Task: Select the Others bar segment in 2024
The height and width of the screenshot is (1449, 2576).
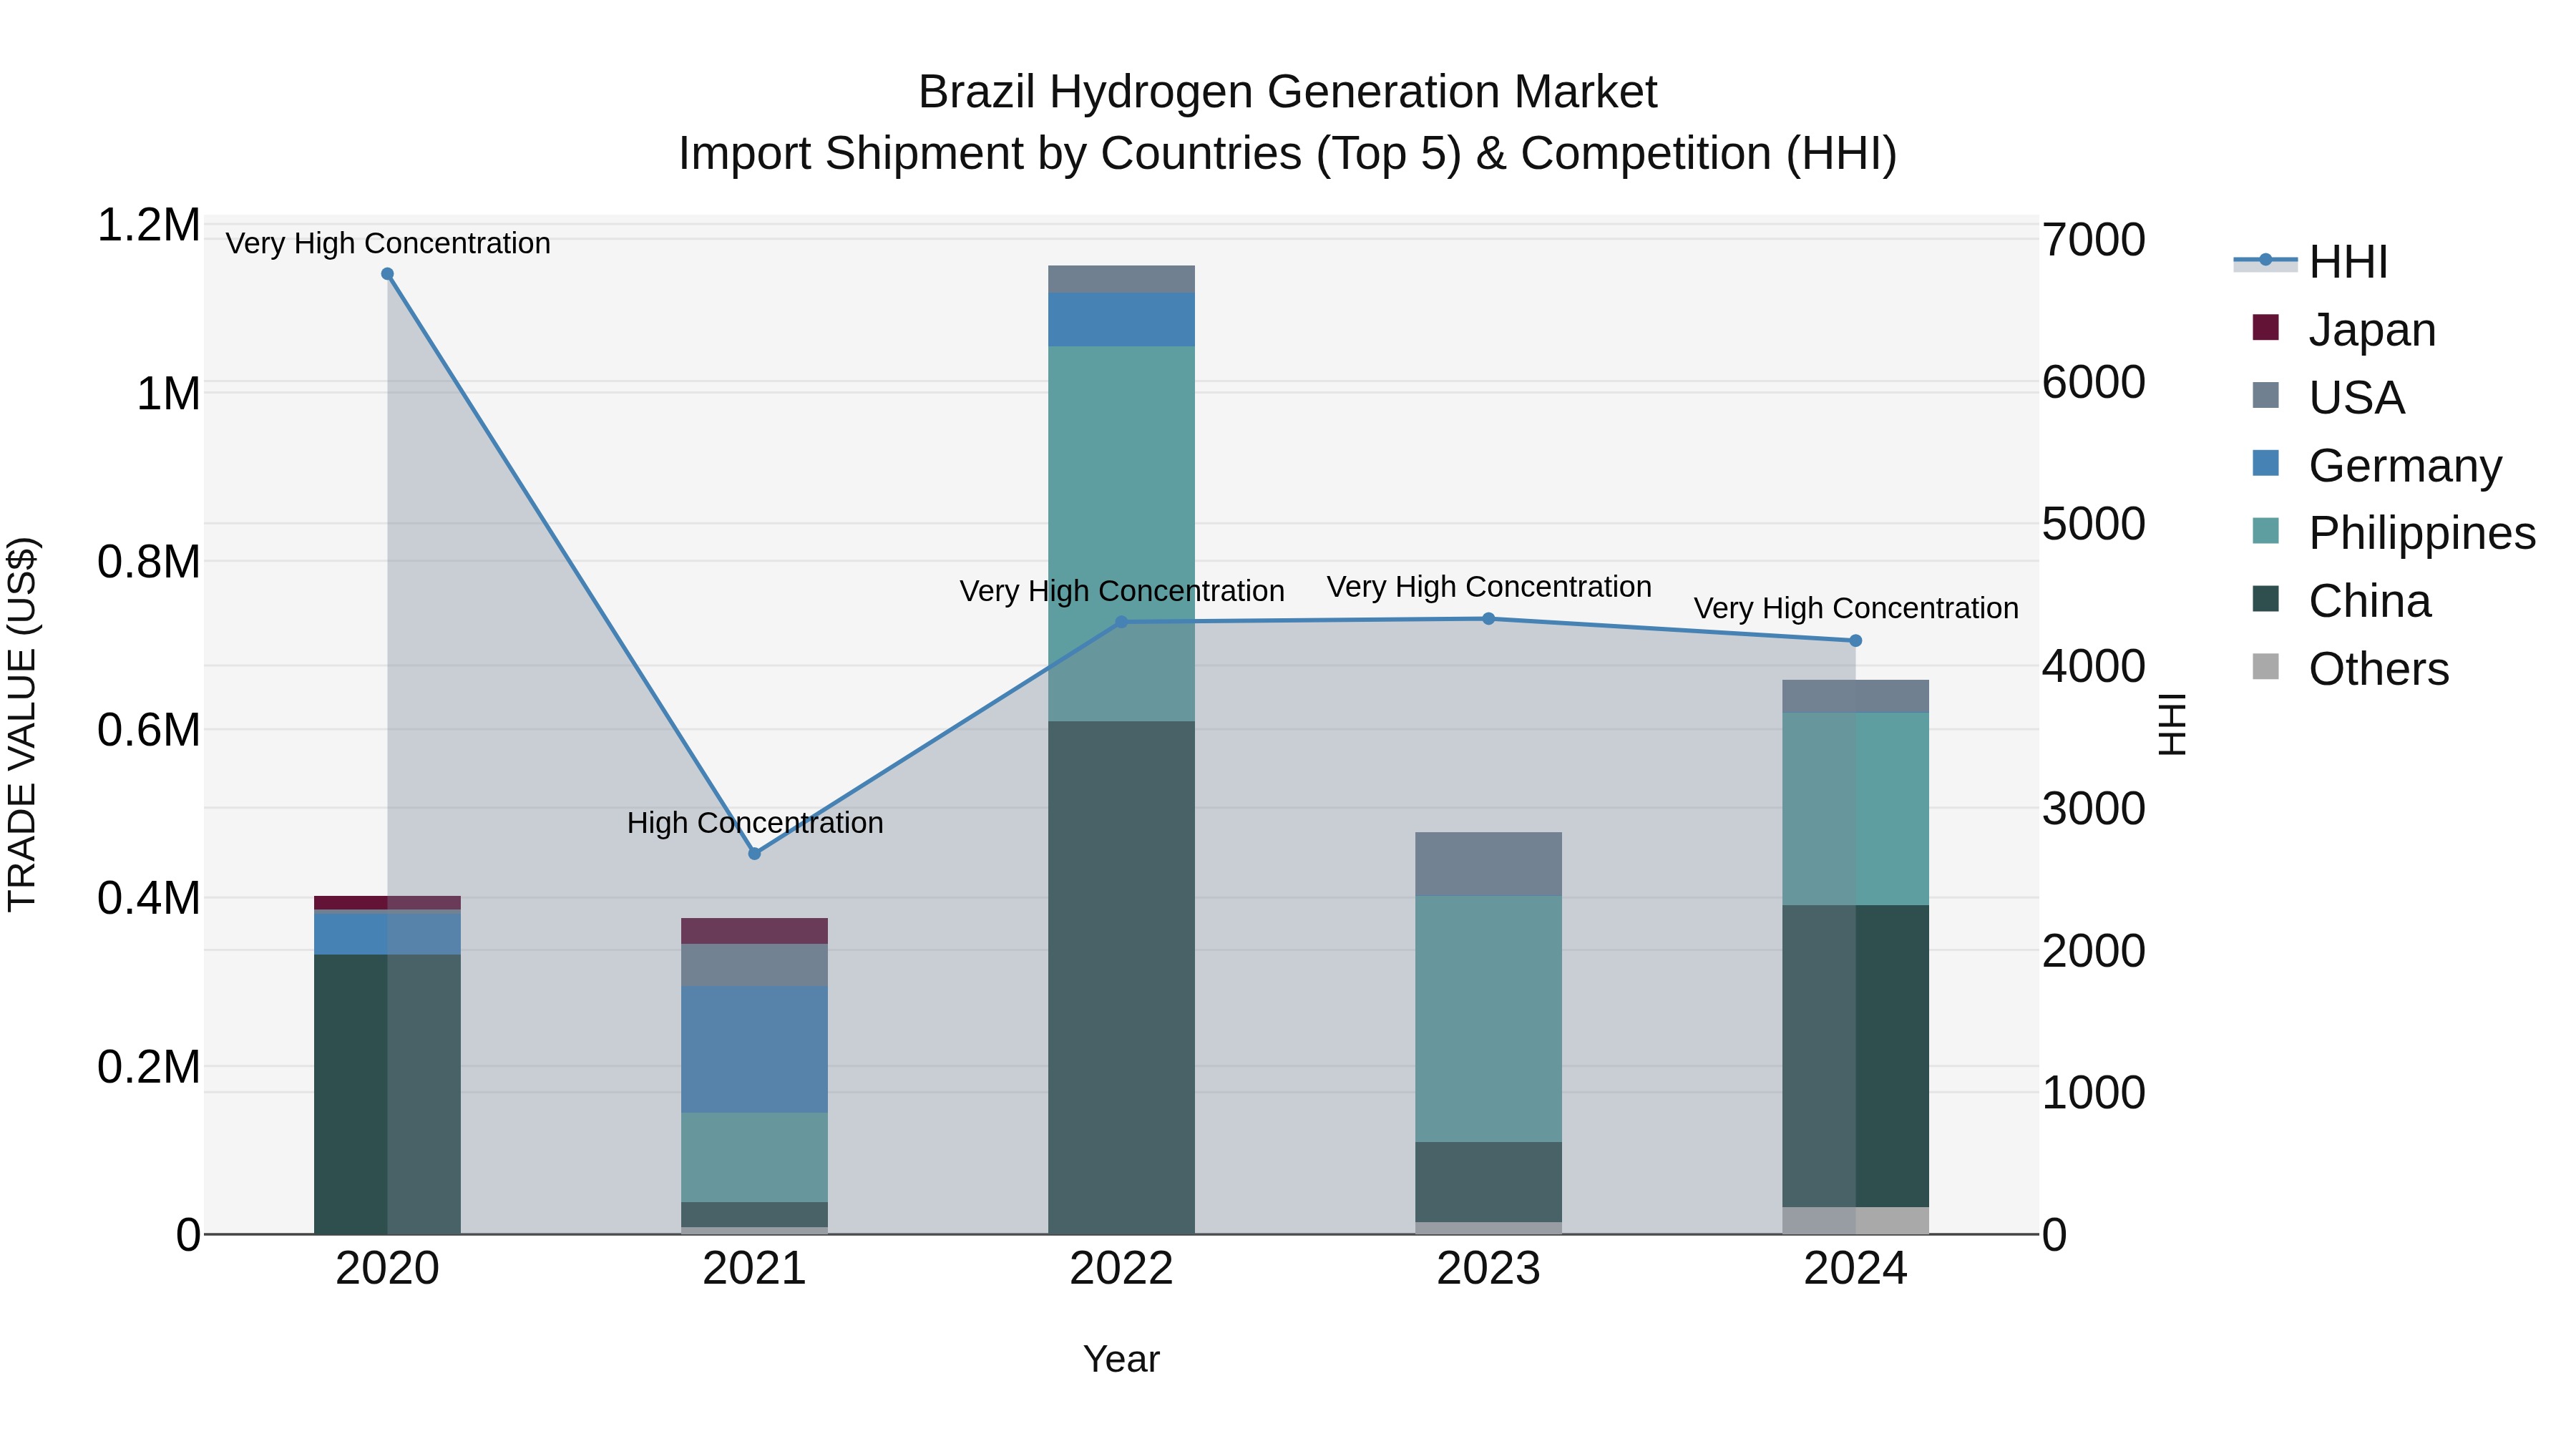Action: coord(1855,1220)
